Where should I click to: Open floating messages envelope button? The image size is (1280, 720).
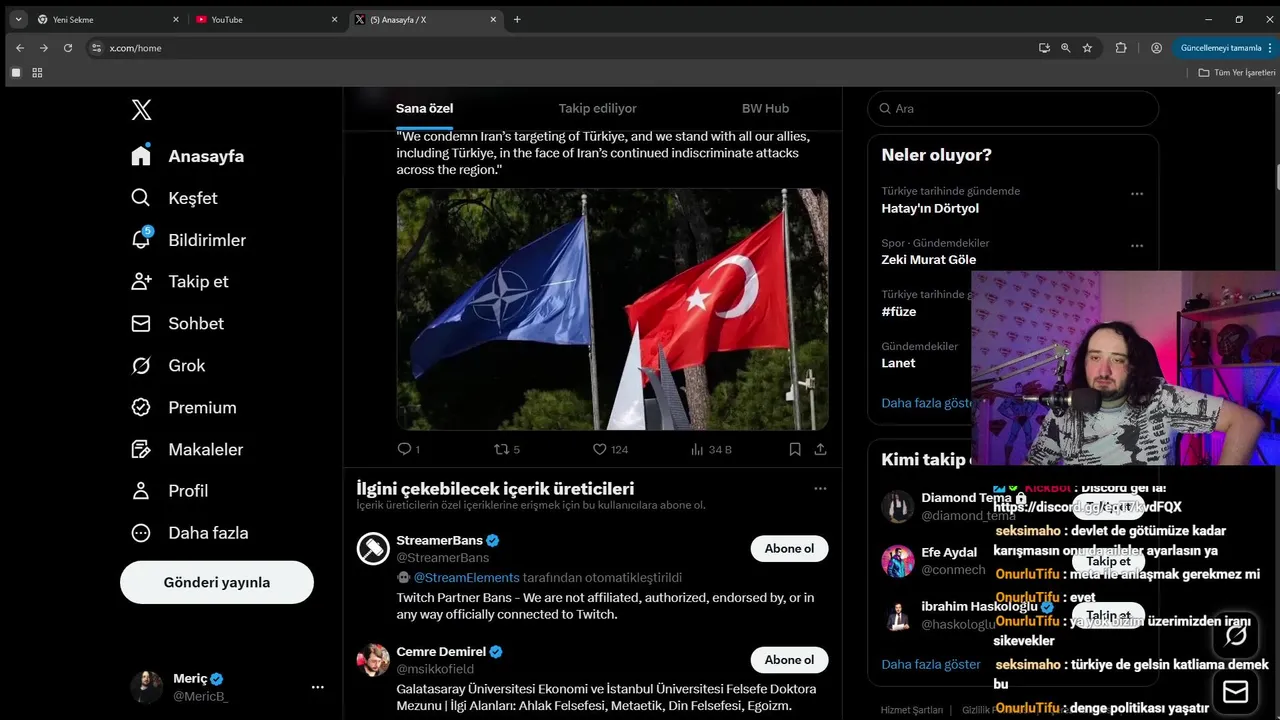click(1236, 692)
